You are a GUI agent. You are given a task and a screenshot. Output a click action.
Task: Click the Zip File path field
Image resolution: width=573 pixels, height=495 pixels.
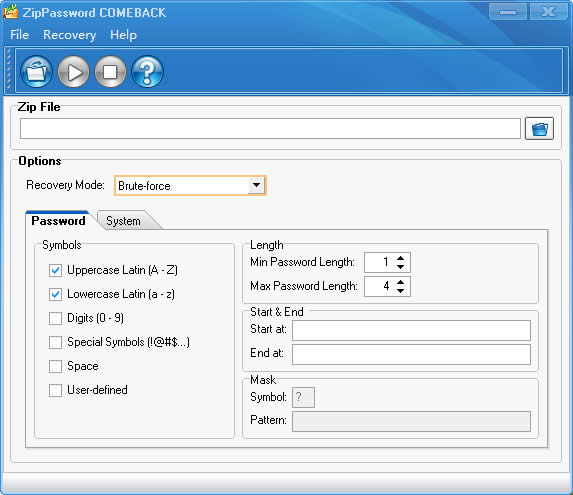pos(270,129)
